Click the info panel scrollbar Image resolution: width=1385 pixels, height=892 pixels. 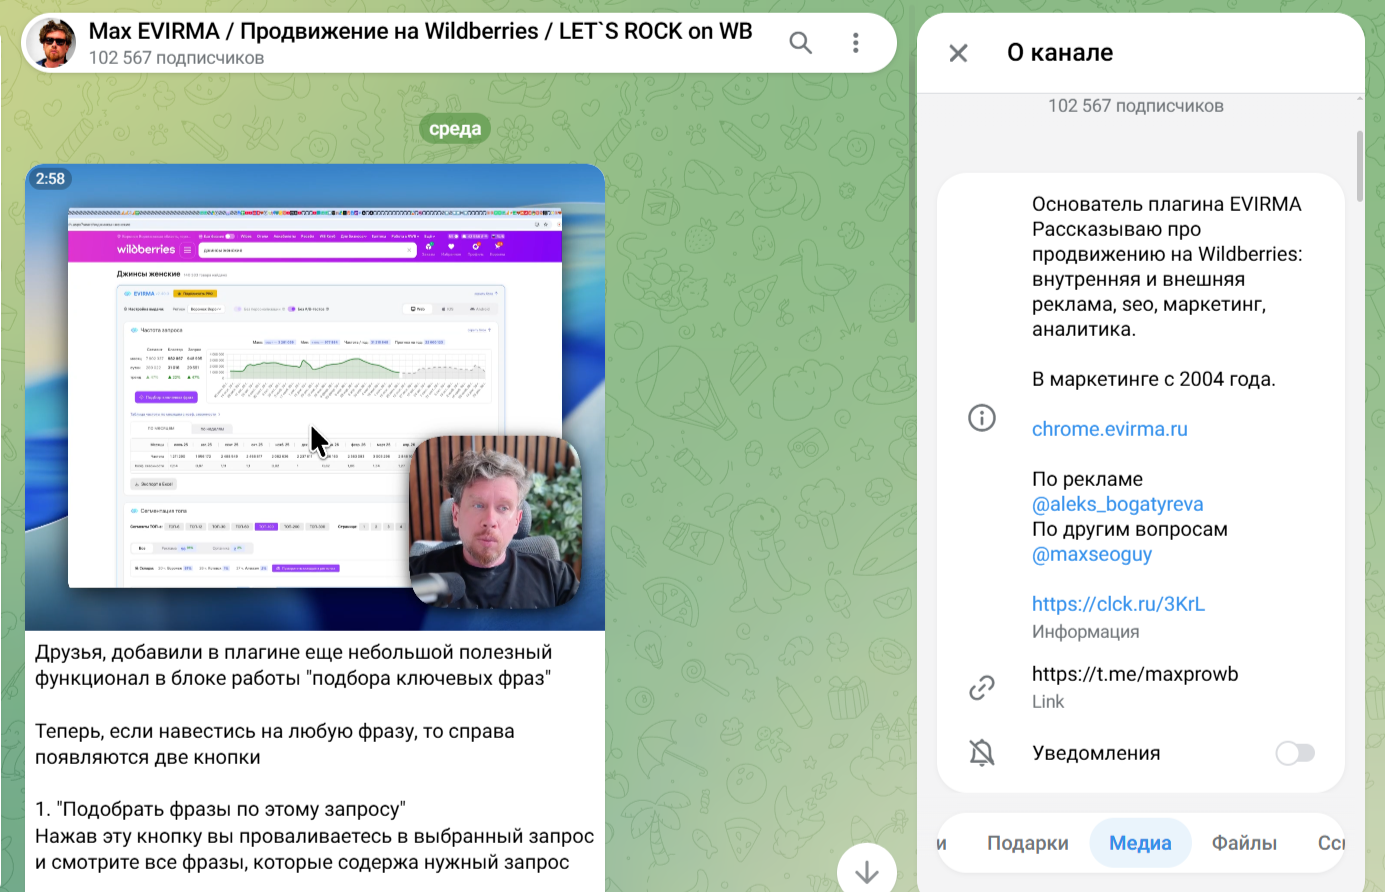click(x=1360, y=165)
